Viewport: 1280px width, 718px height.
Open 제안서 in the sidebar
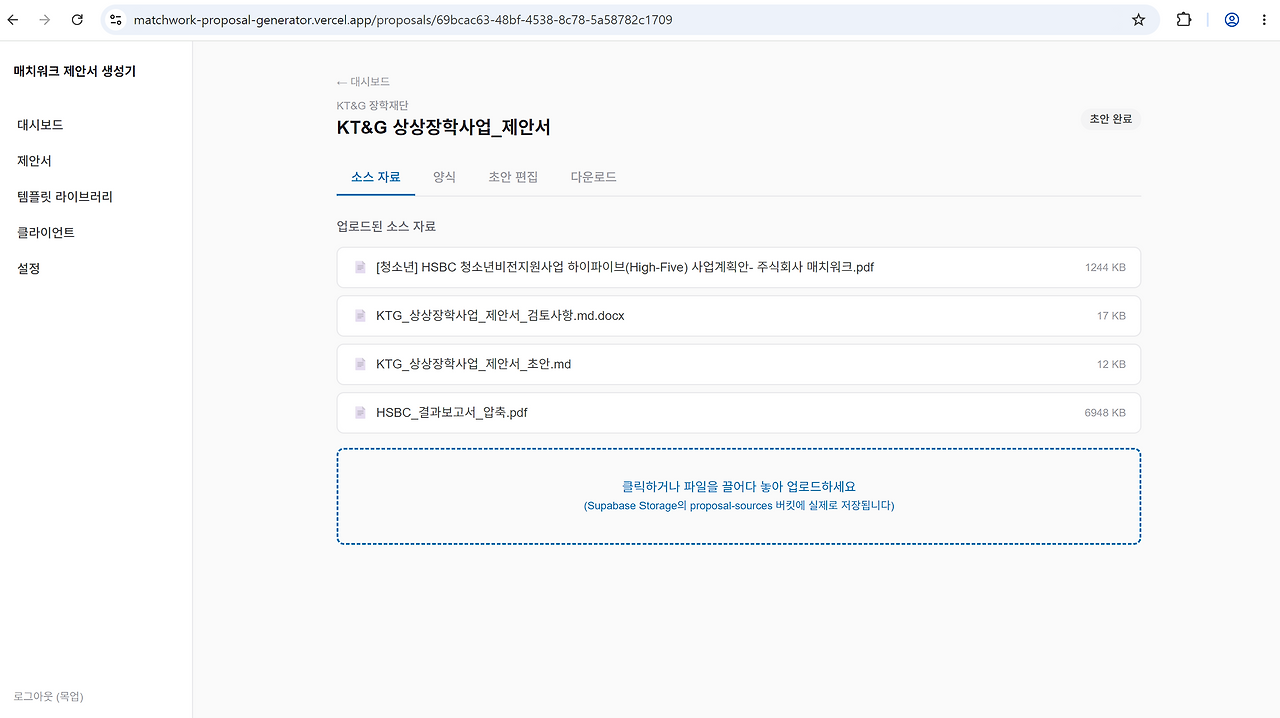coord(34,161)
